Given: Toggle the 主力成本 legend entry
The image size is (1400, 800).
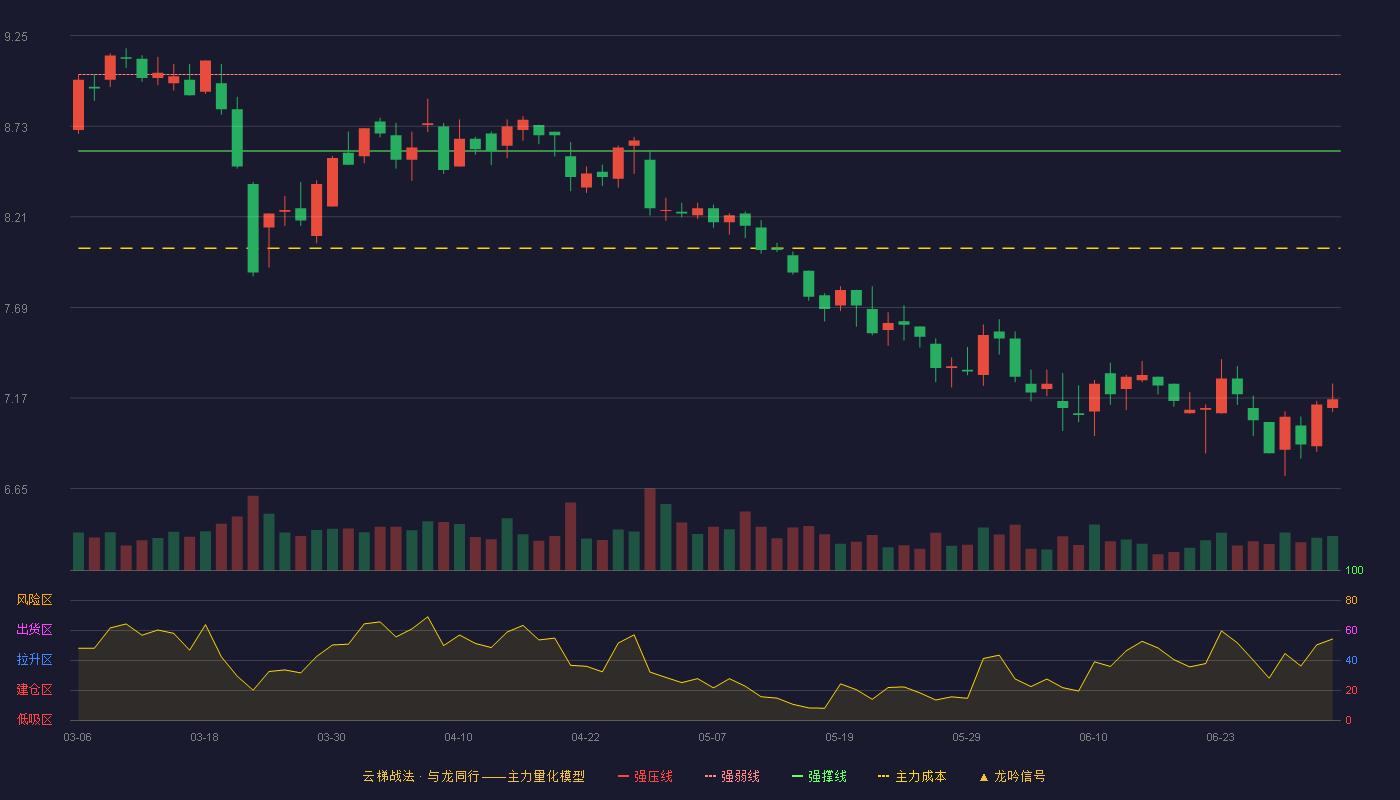Looking at the screenshot, I should click(x=912, y=776).
